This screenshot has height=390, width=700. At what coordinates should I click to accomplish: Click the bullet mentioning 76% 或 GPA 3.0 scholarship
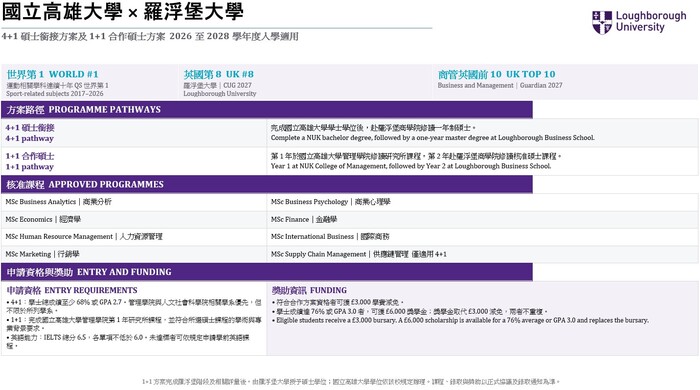[x=409, y=311]
